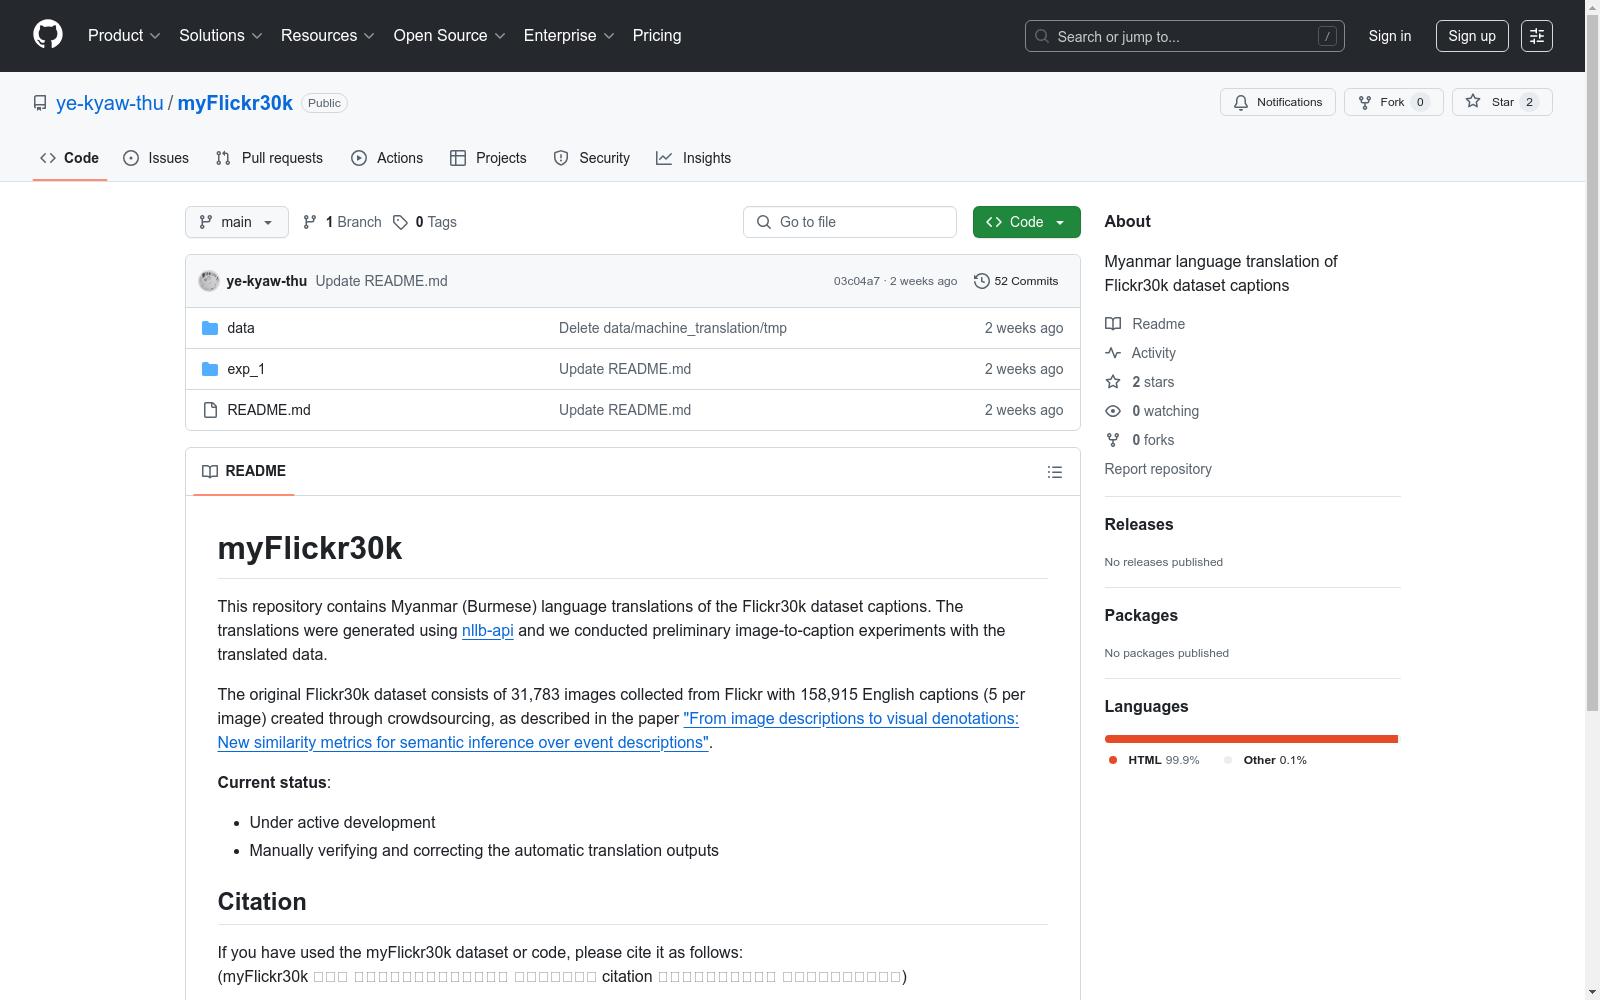Open the README.md file name link
The image size is (1600, 1000).
pos(269,410)
